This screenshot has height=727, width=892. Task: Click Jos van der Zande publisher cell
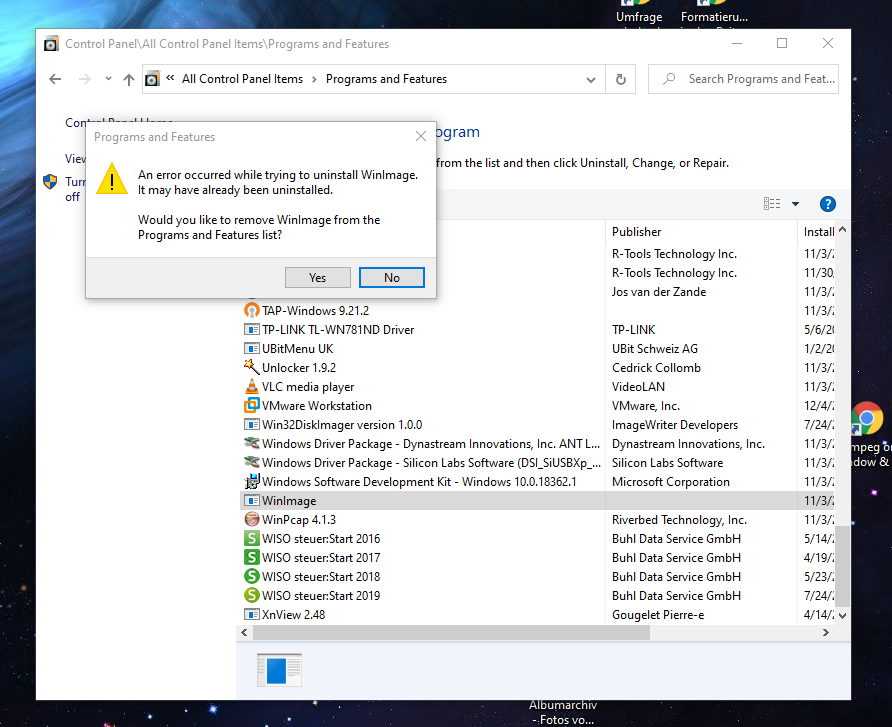pos(659,292)
